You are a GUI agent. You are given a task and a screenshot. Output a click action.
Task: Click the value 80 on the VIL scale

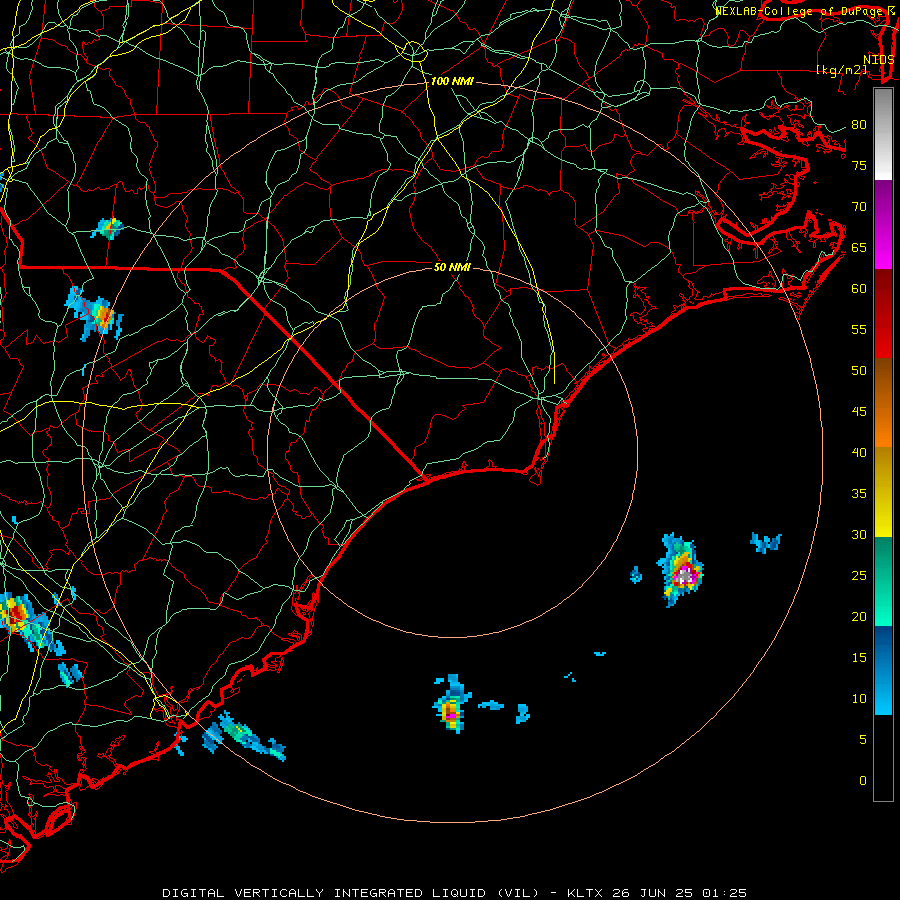pyautogui.click(x=859, y=125)
